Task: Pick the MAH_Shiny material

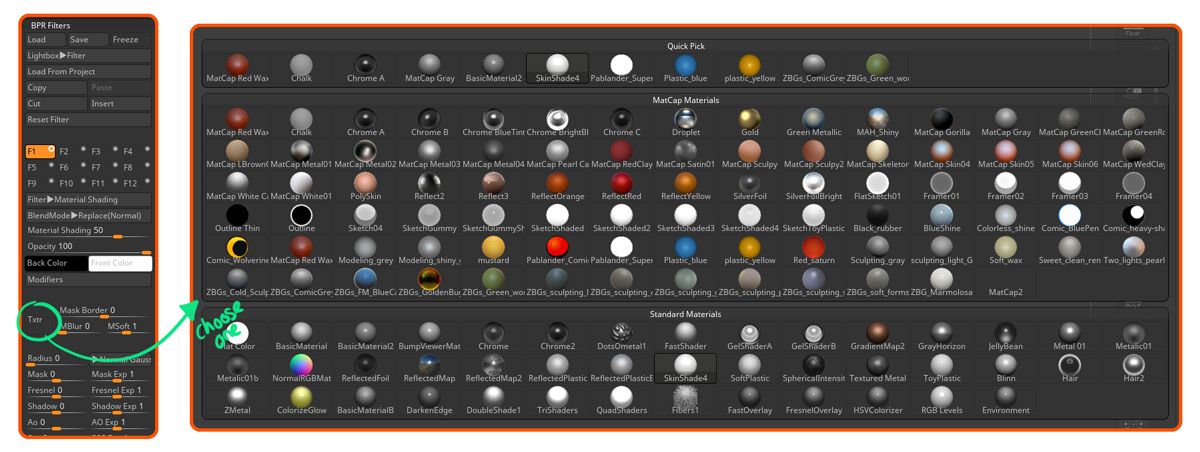Action: click(877, 122)
